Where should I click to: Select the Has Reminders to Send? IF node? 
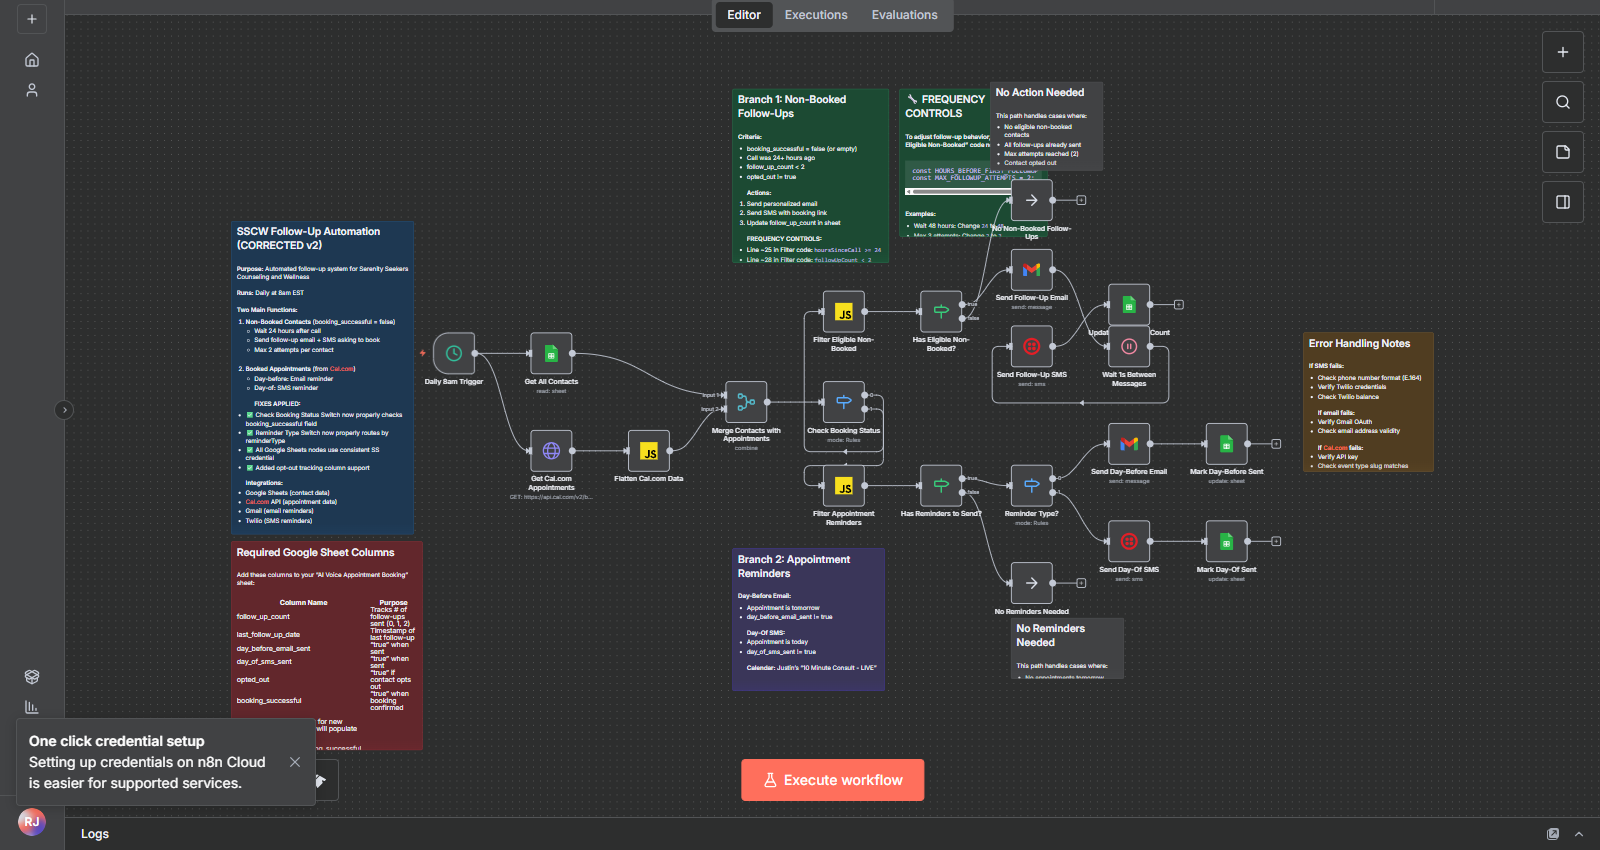click(x=940, y=485)
